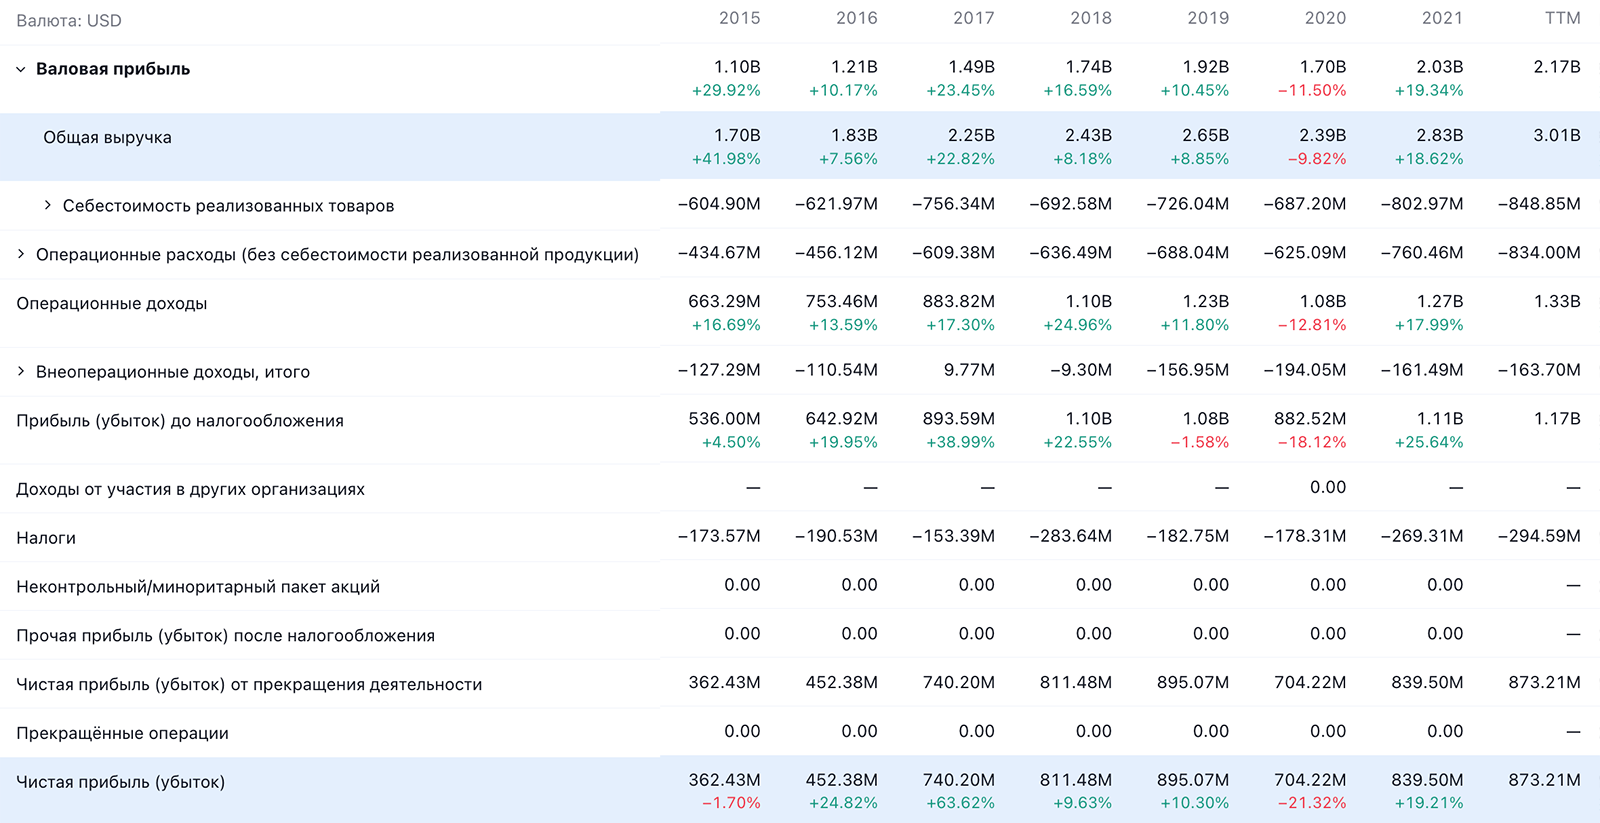1600x823 pixels.
Task: Select the 2017 column header
Action: click(x=974, y=18)
